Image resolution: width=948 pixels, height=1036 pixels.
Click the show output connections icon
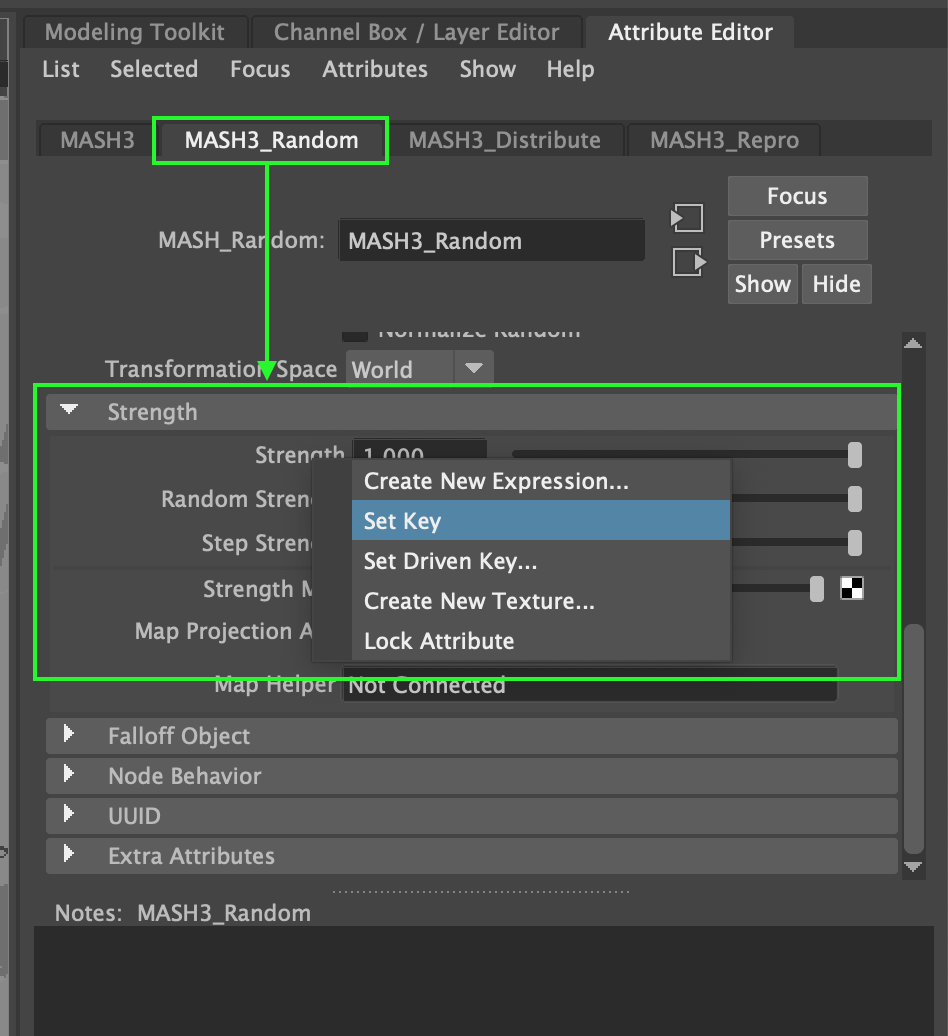click(x=687, y=262)
